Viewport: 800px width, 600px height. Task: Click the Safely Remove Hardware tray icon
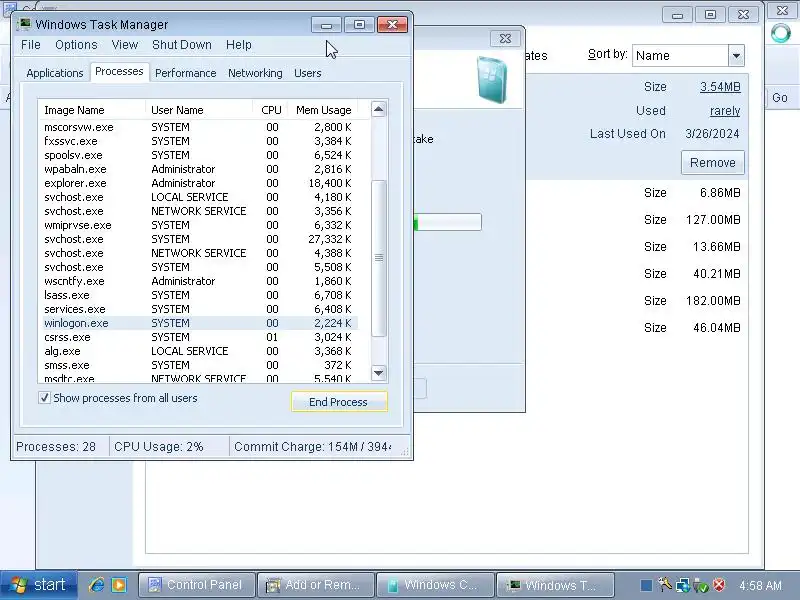click(x=701, y=585)
